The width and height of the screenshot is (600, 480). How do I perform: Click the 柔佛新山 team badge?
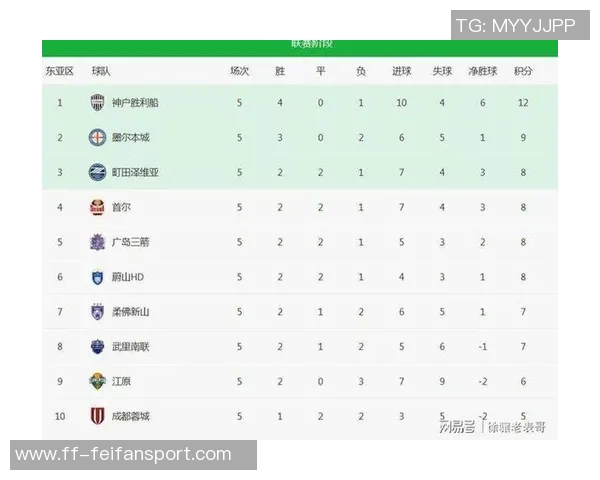pos(97,312)
